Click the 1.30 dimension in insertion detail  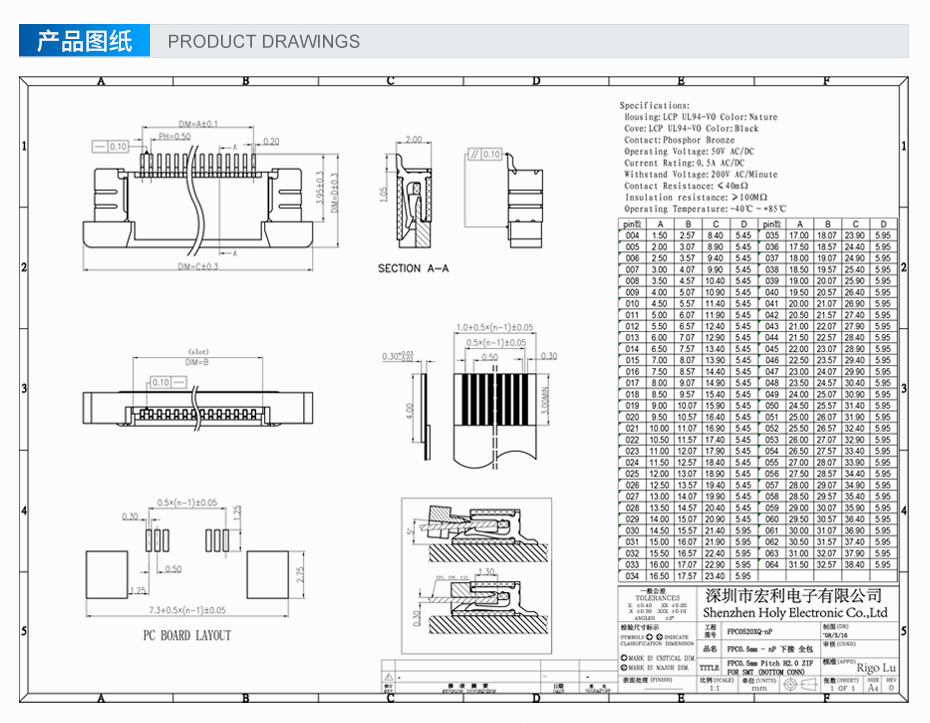pos(486,572)
